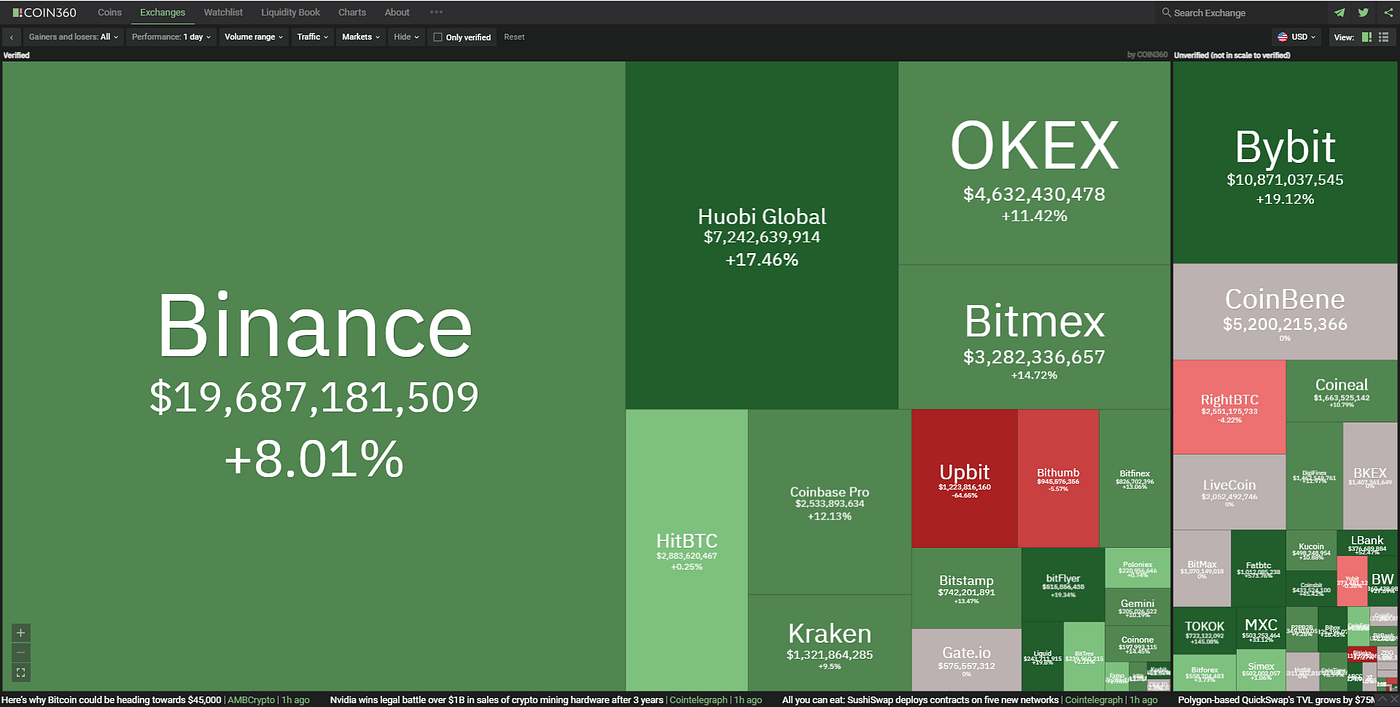Image resolution: width=1400 pixels, height=707 pixels.
Task: Open the Volume range dropdown
Action: 254,37
